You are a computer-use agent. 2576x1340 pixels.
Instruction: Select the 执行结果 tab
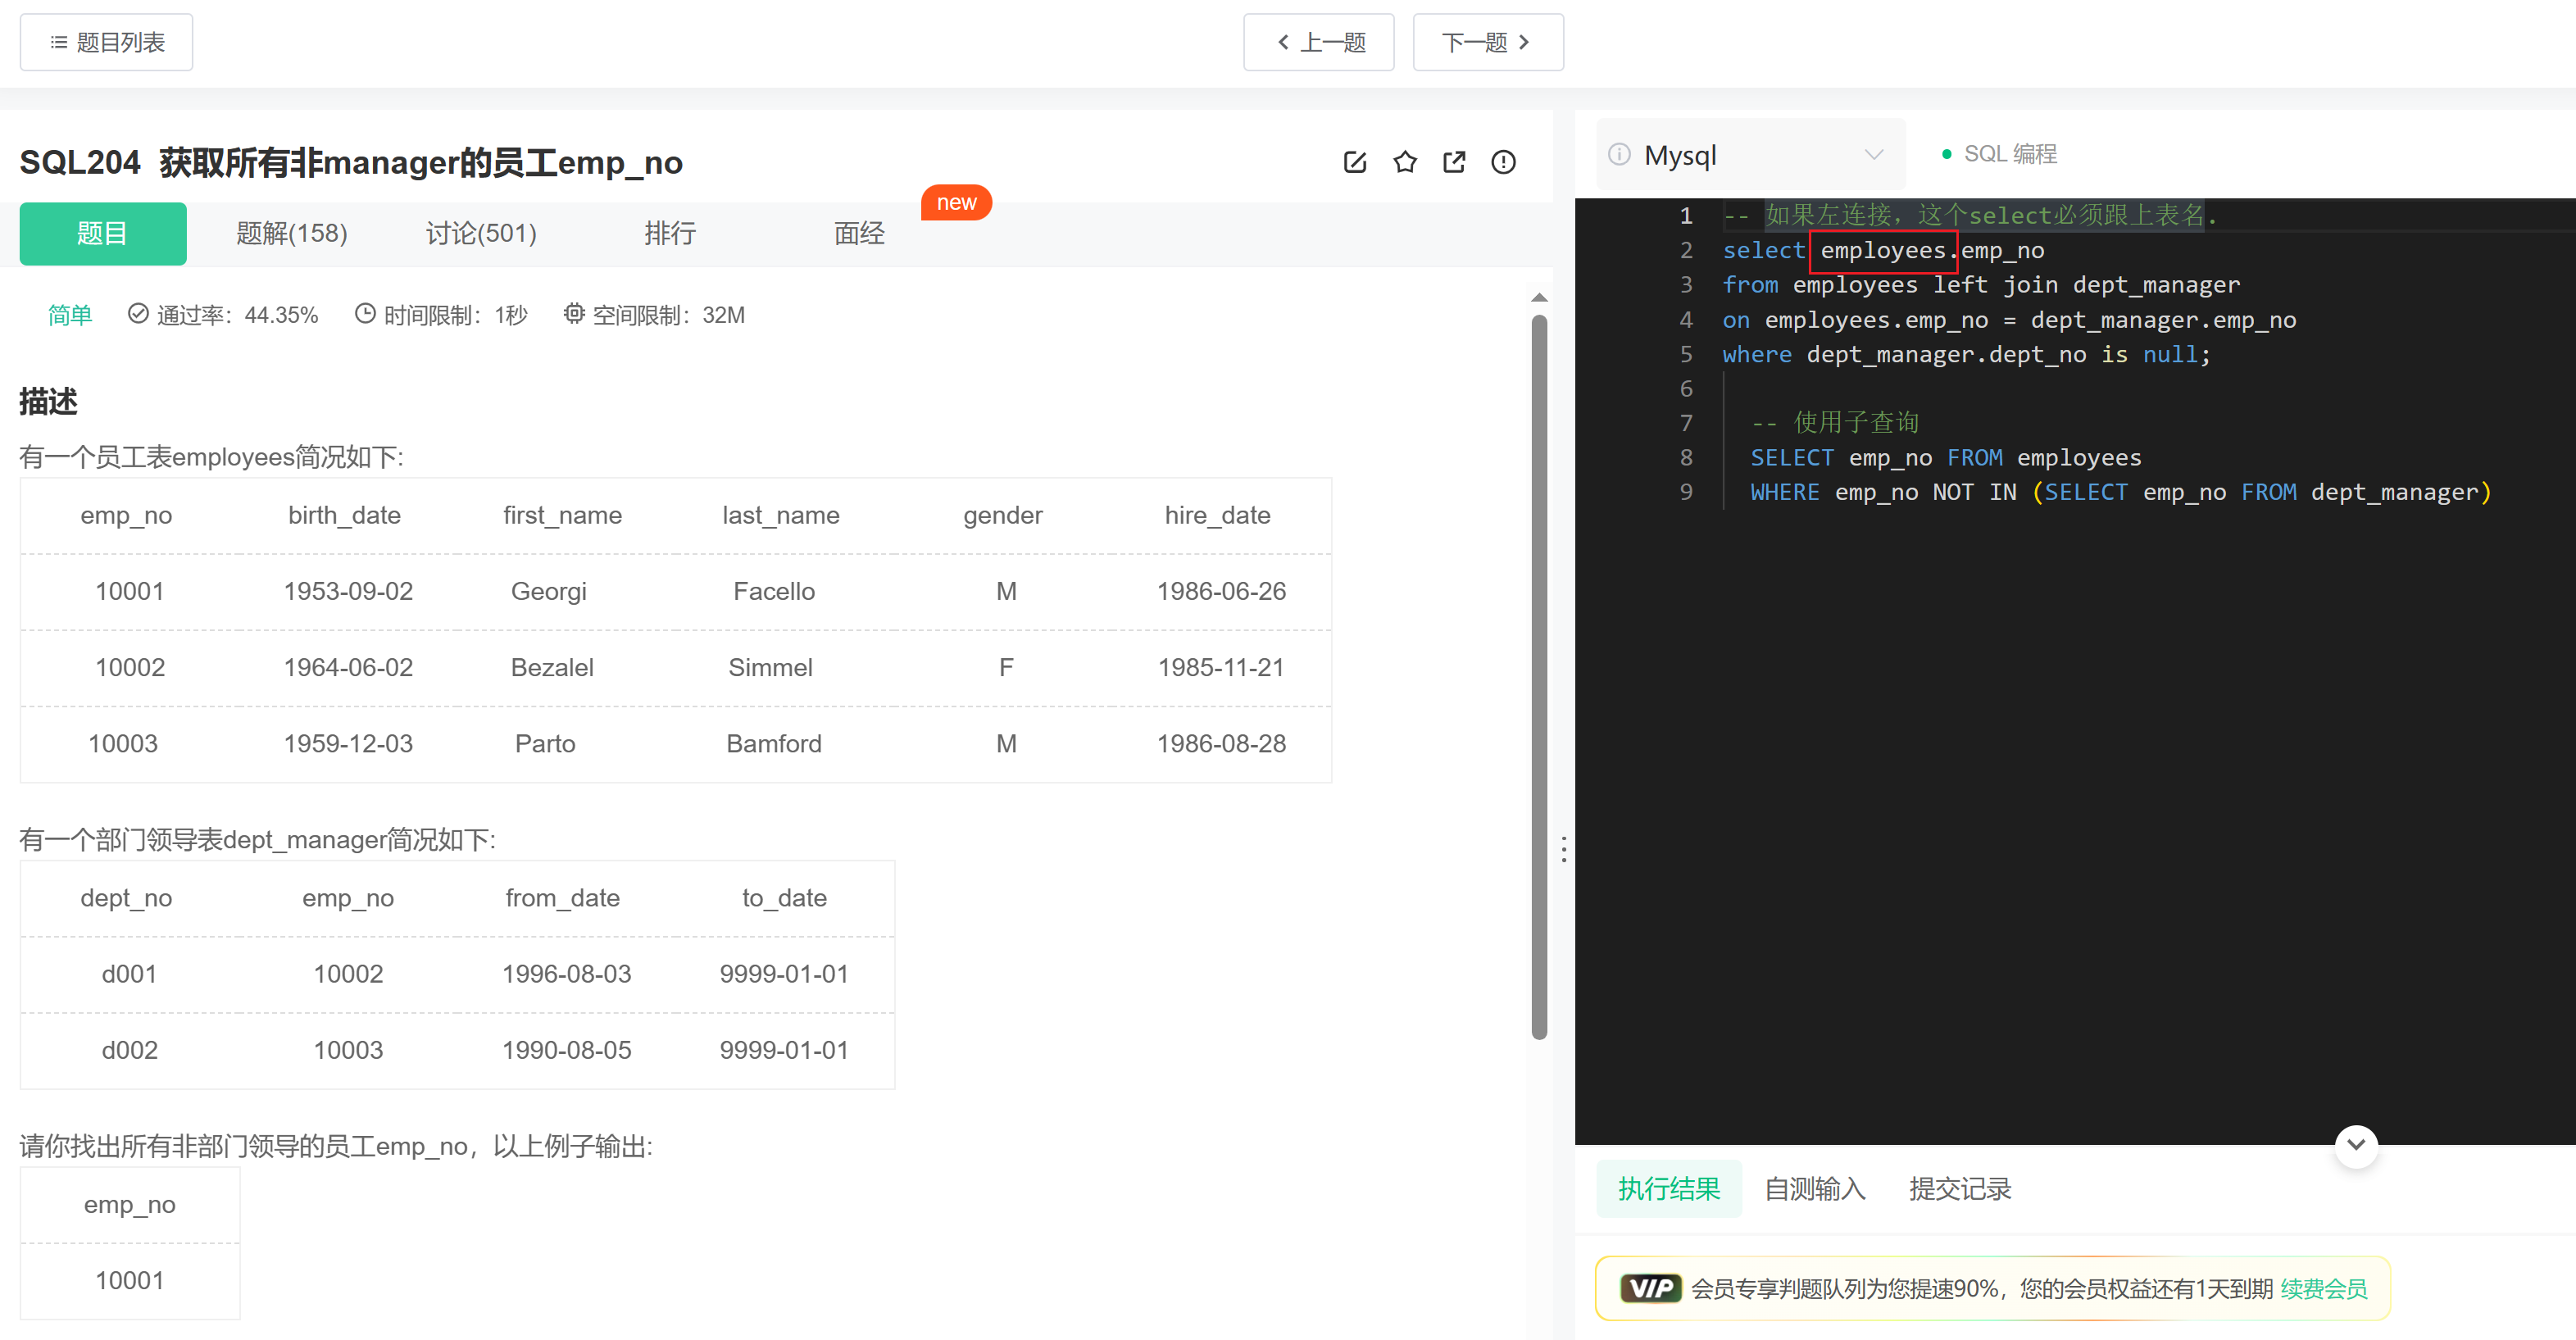point(1669,1189)
